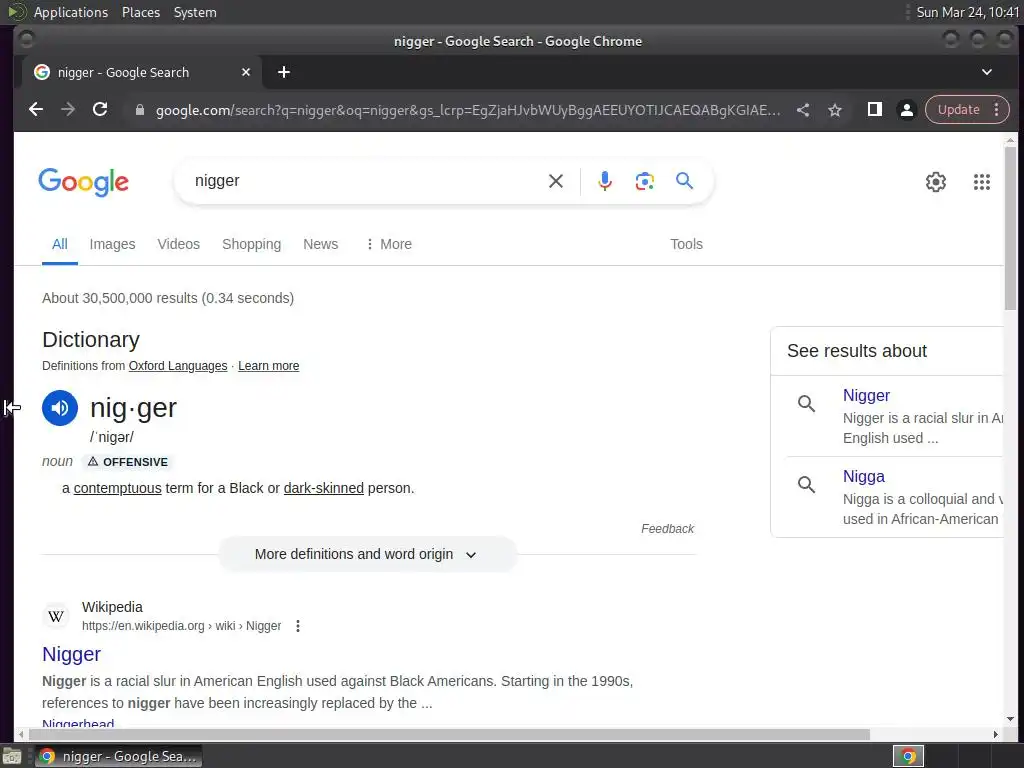
Task: Click the Feedback link under dictionary
Action: pos(667,529)
